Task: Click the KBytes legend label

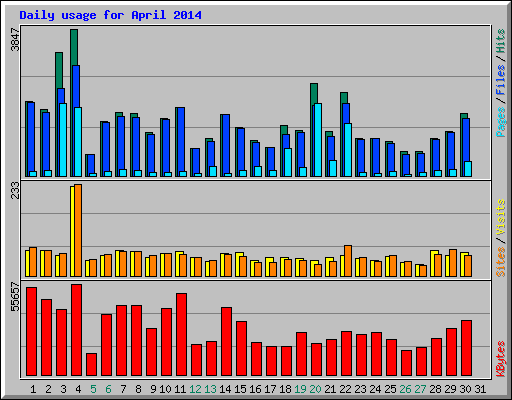Action: [501, 359]
